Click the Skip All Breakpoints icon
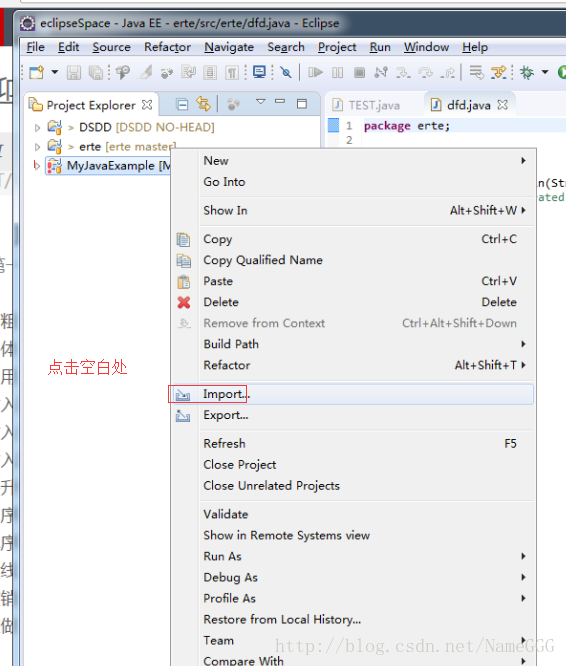The height and width of the screenshot is (666, 566). 286,73
